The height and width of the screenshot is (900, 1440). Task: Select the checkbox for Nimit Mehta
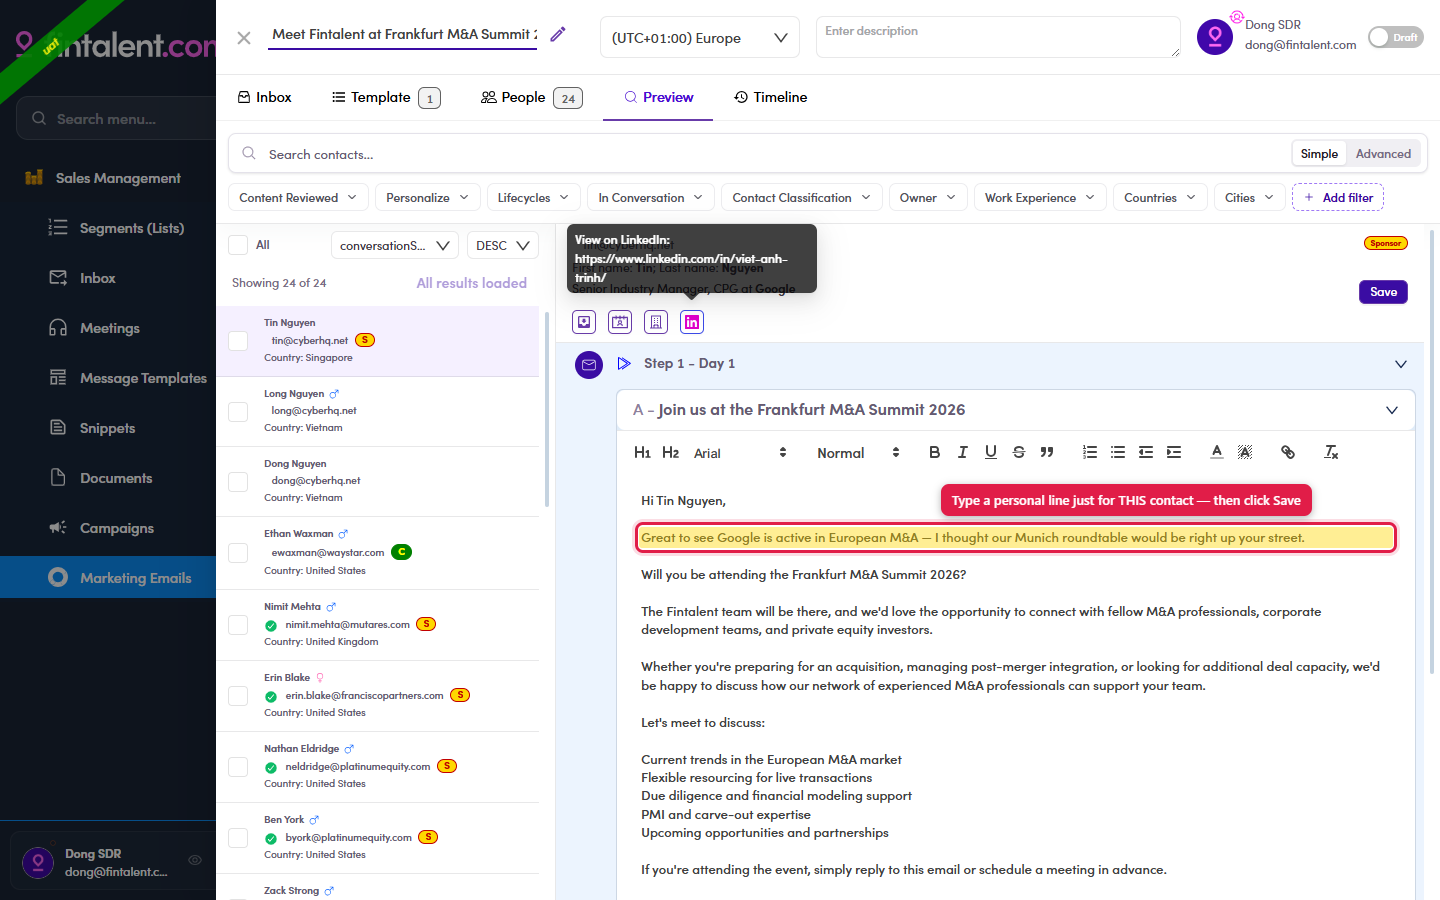click(238, 625)
